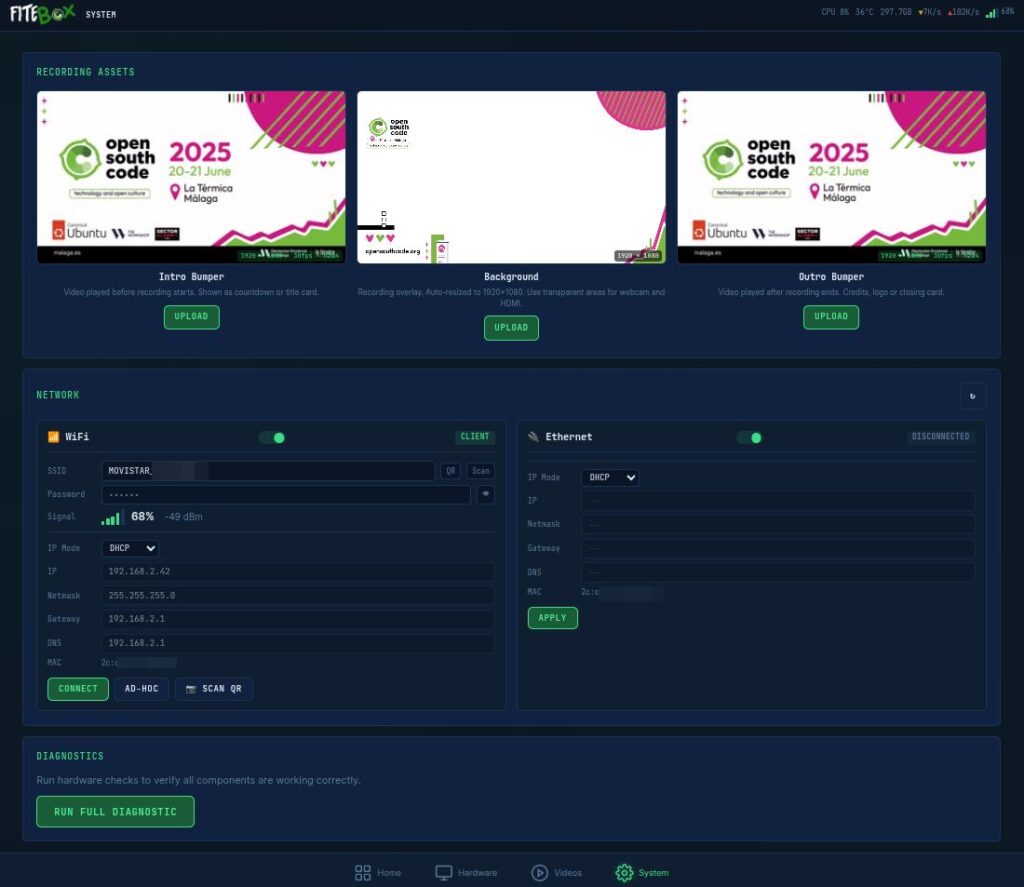The width and height of the screenshot is (1024, 887).
Task: Open Home from bottom navigation
Action: (377, 873)
